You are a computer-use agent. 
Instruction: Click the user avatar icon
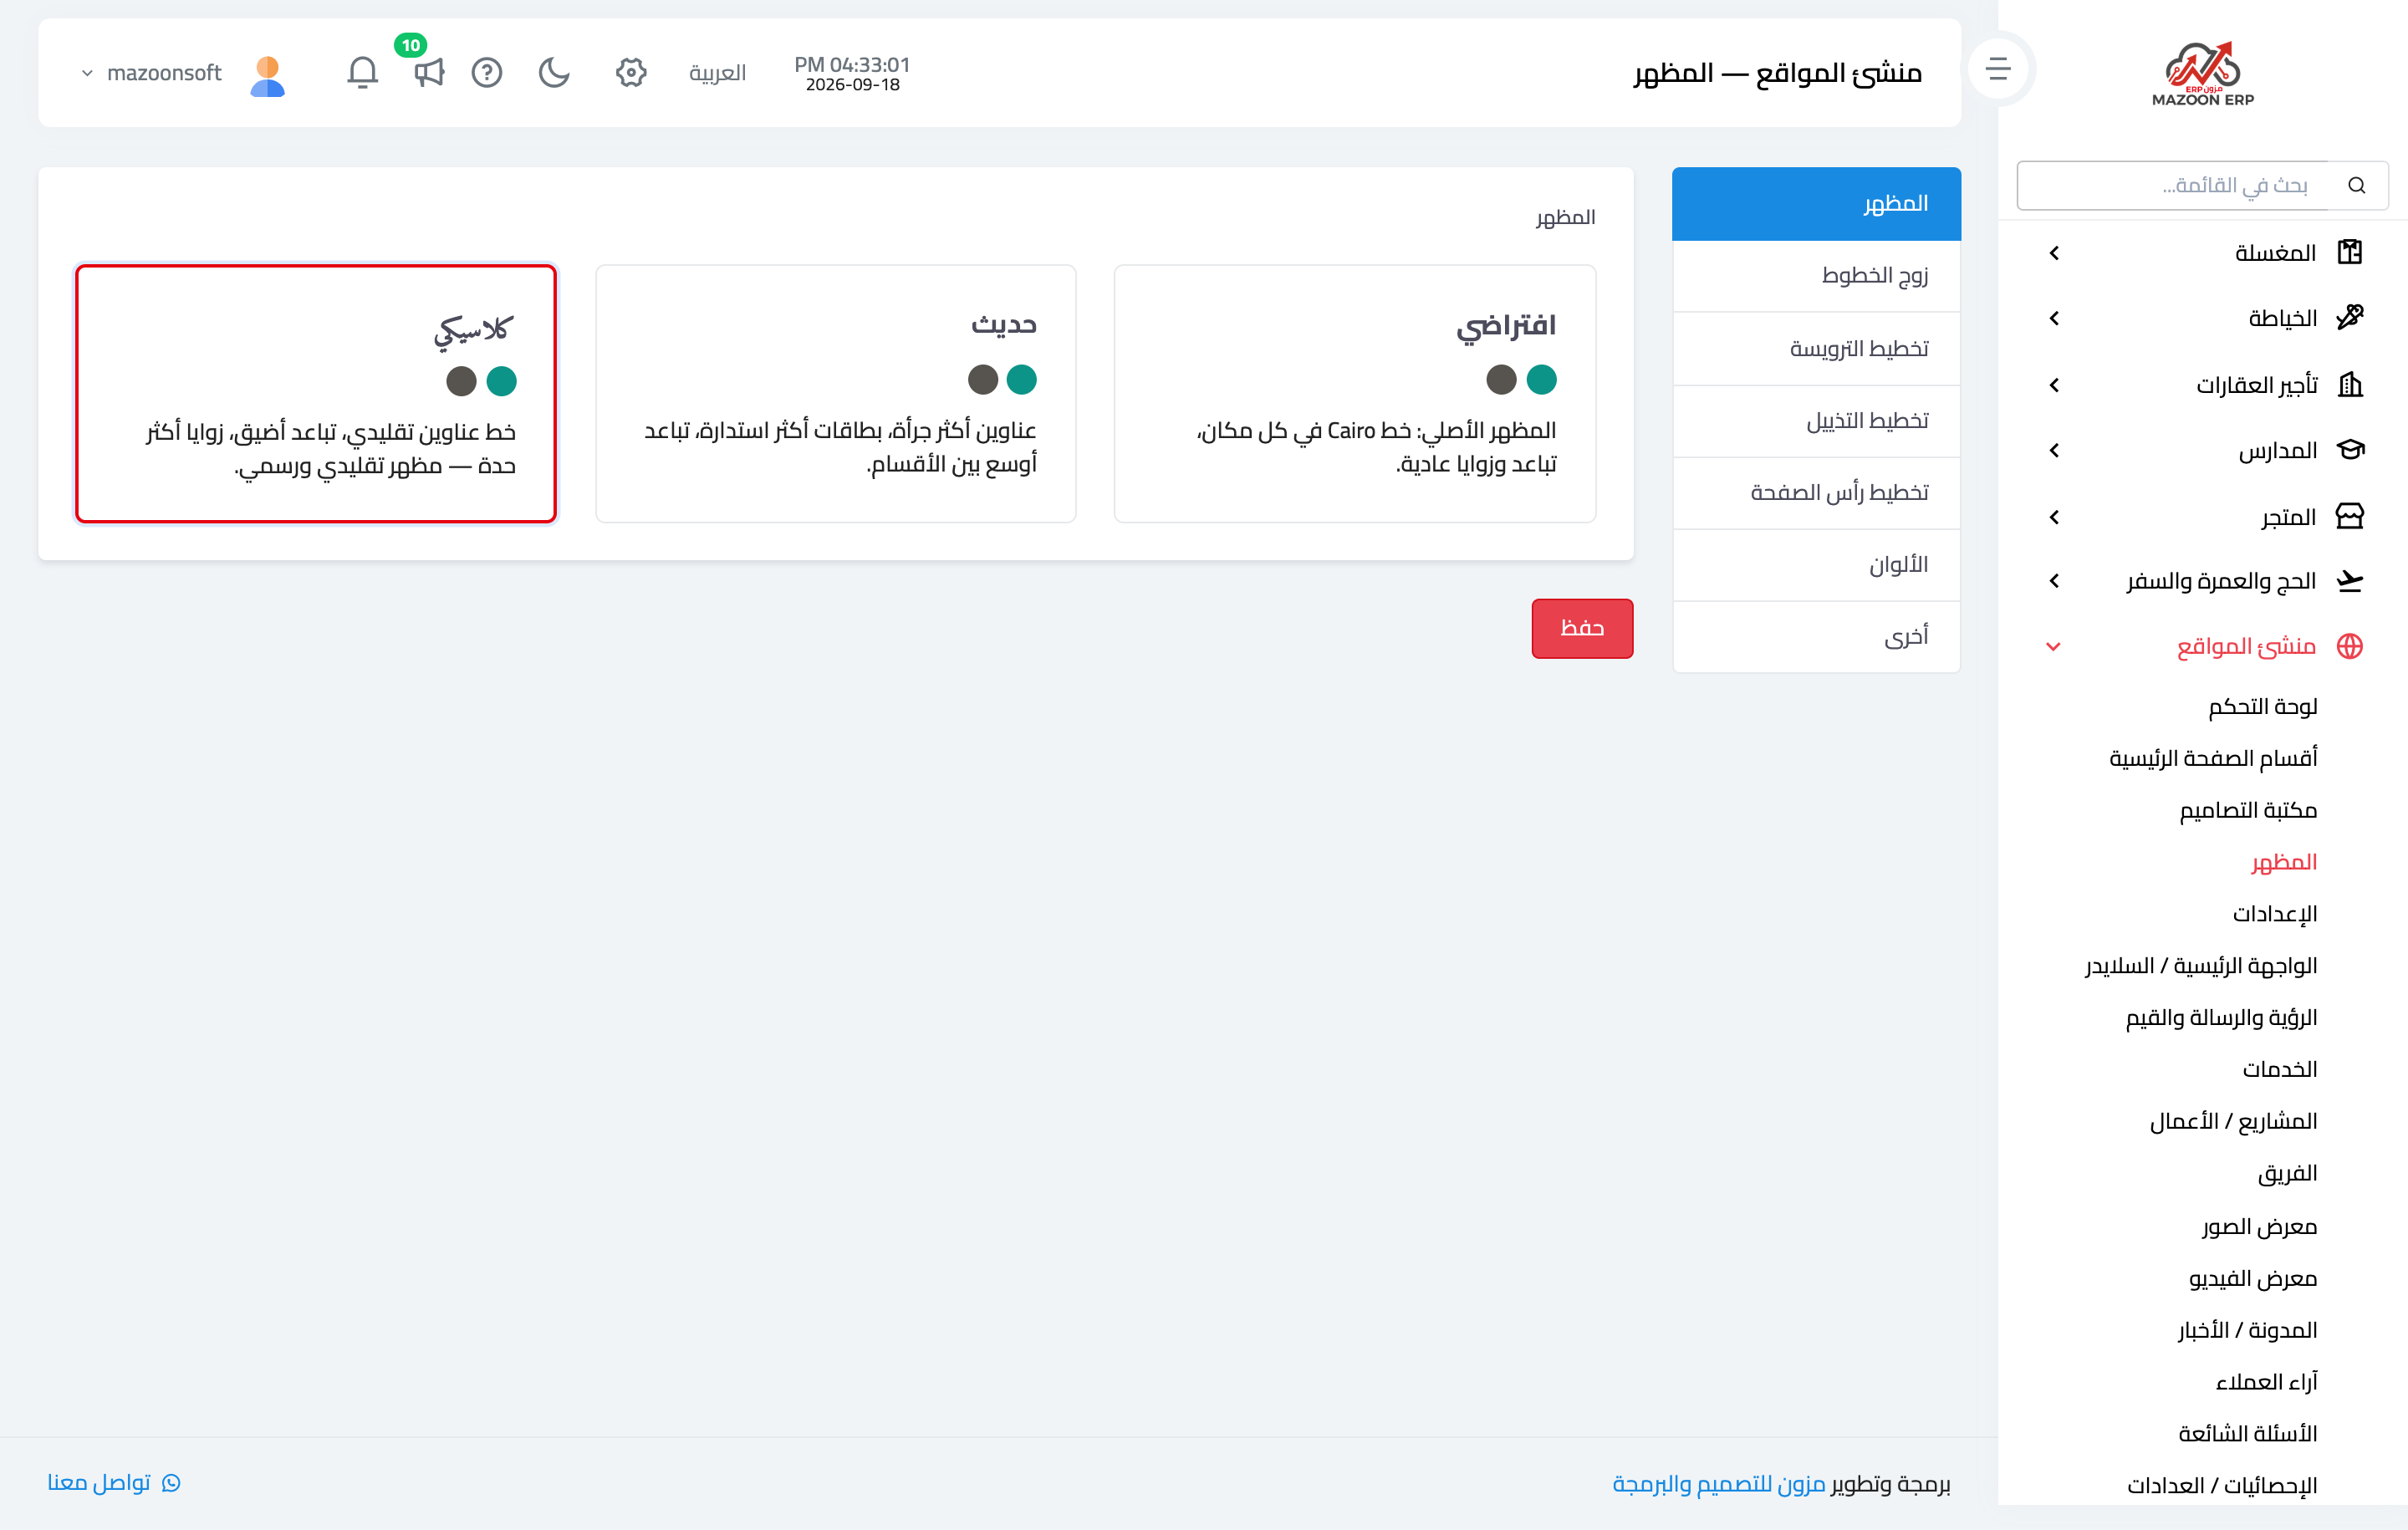[267, 75]
